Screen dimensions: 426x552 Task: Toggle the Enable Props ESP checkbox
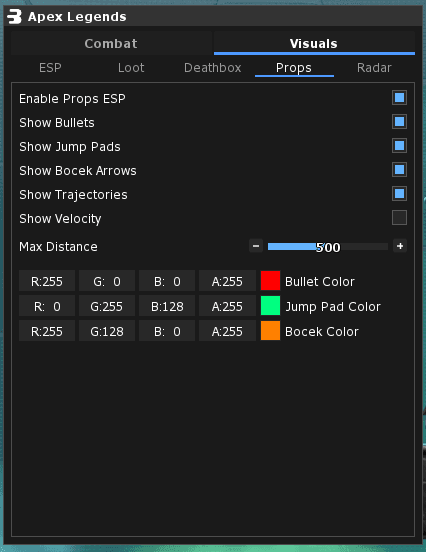[x=399, y=98]
